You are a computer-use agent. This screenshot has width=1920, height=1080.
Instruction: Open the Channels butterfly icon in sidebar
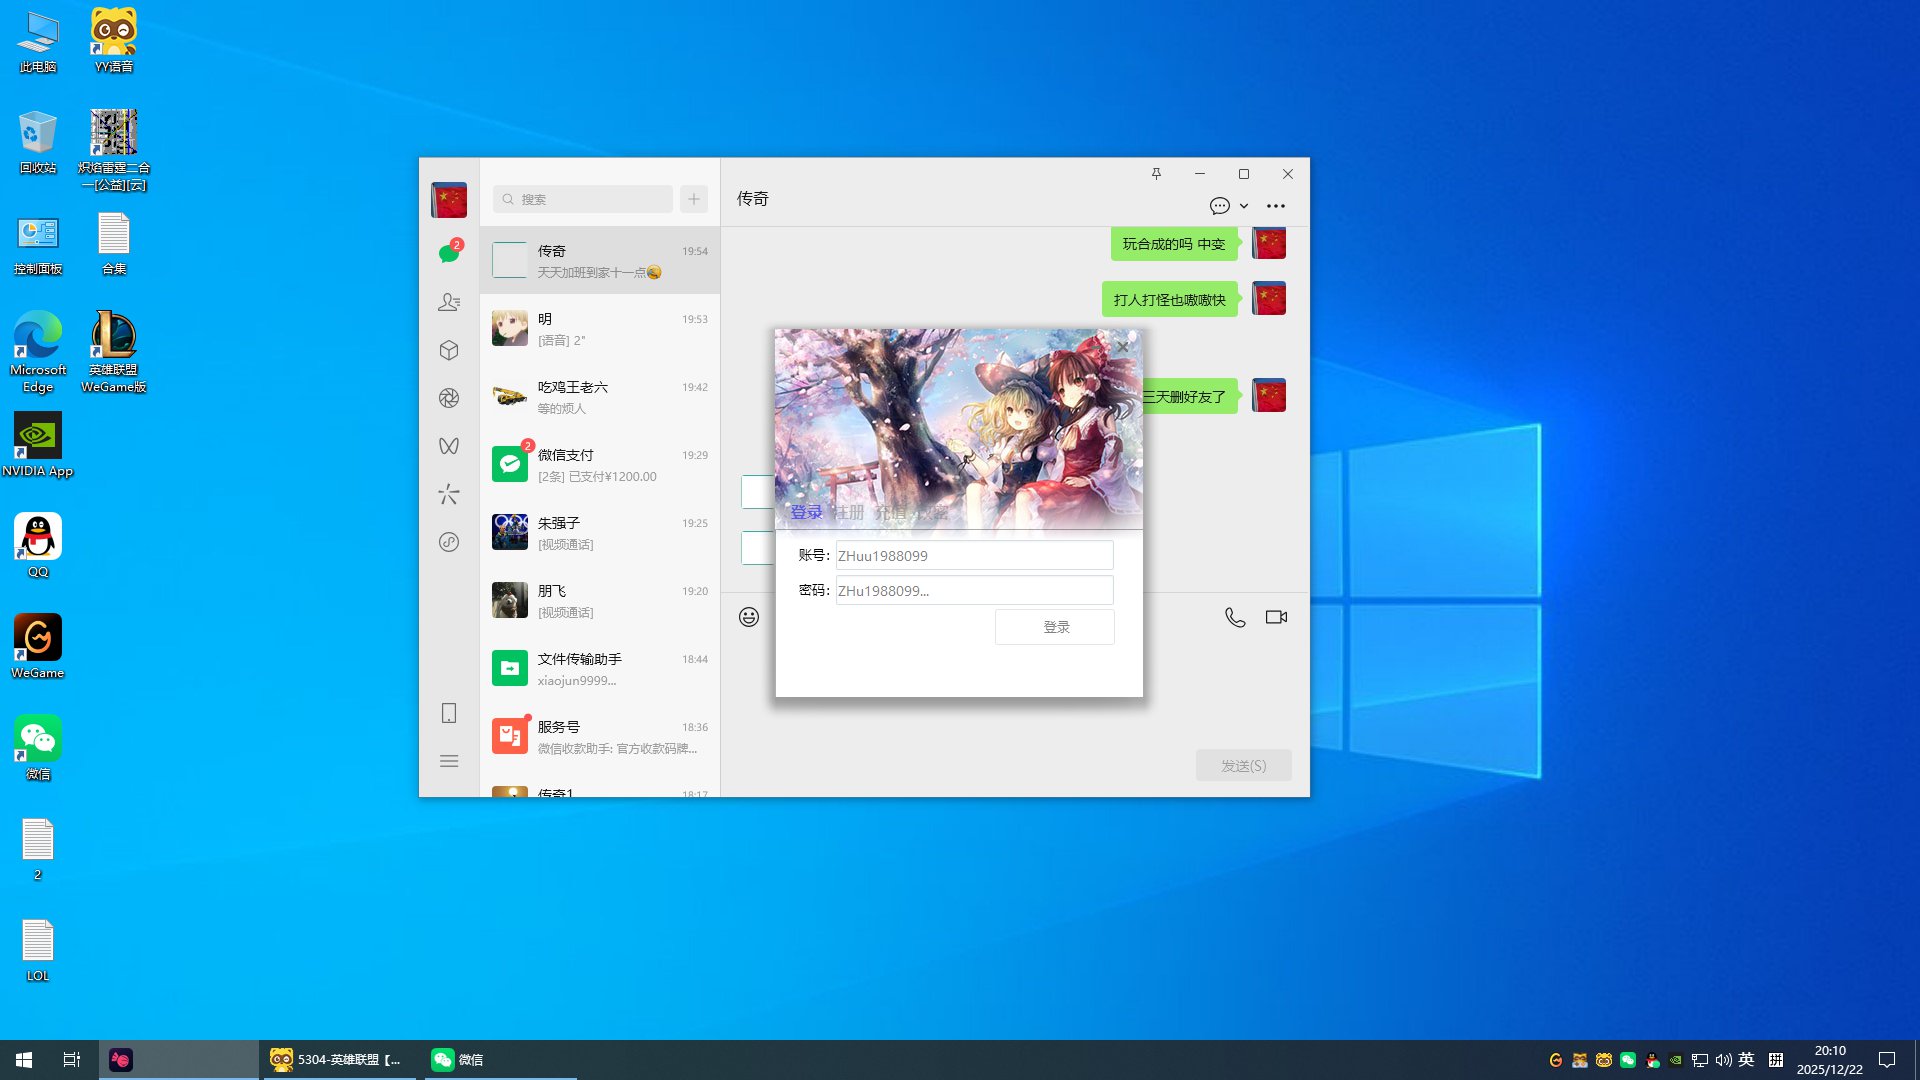pyautogui.click(x=449, y=446)
